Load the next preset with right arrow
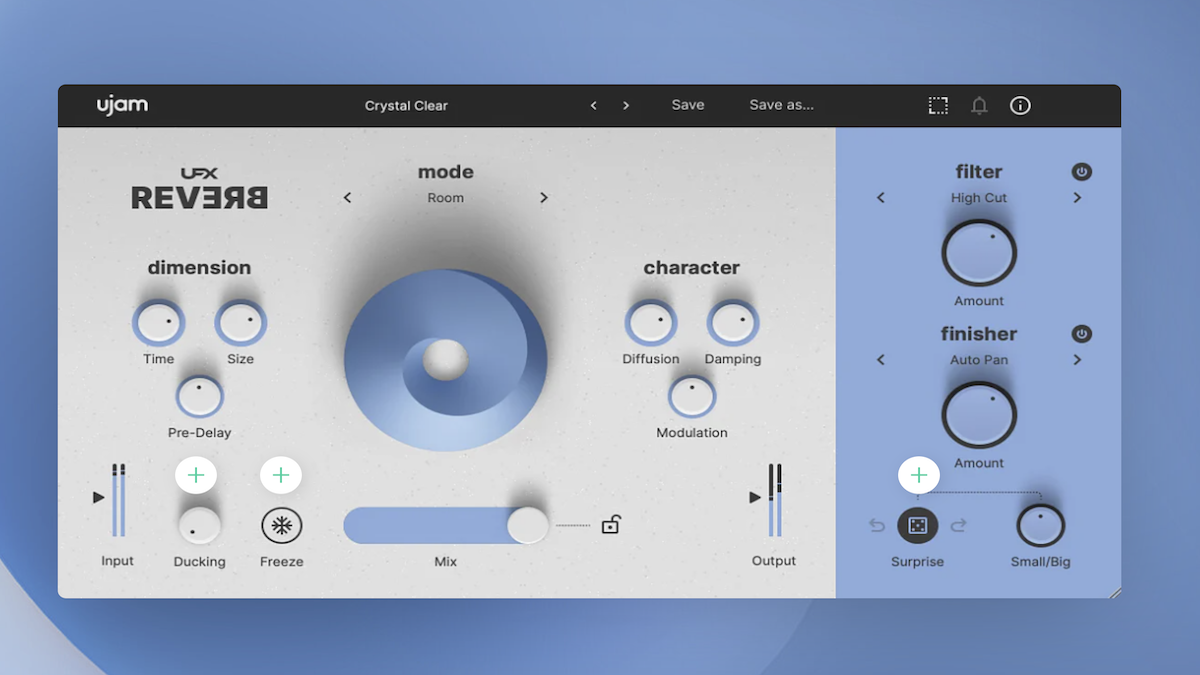The image size is (1200, 675). (x=626, y=105)
